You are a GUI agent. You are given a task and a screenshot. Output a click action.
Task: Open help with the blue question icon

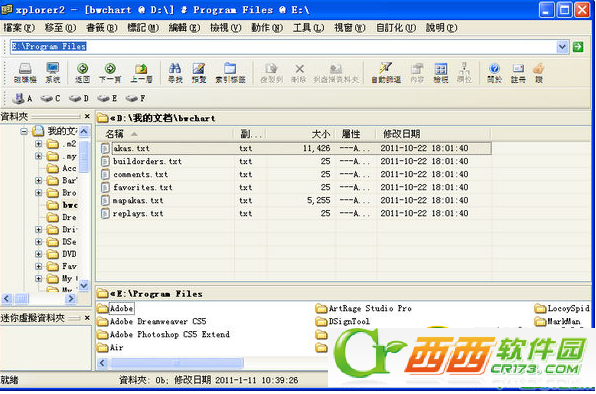click(495, 72)
